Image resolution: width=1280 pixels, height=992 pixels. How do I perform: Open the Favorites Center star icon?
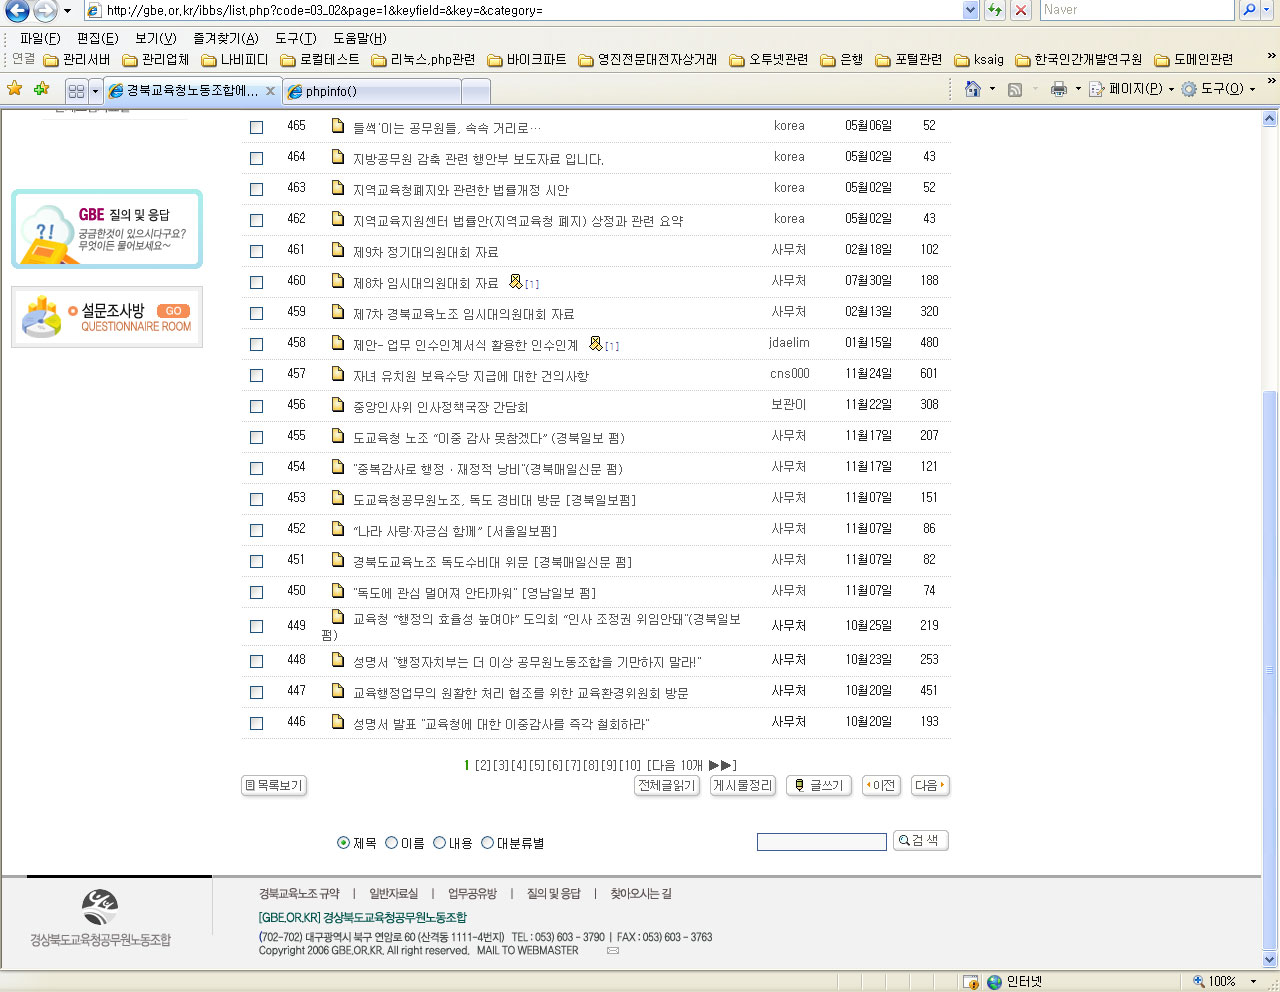(x=14, y=89)
